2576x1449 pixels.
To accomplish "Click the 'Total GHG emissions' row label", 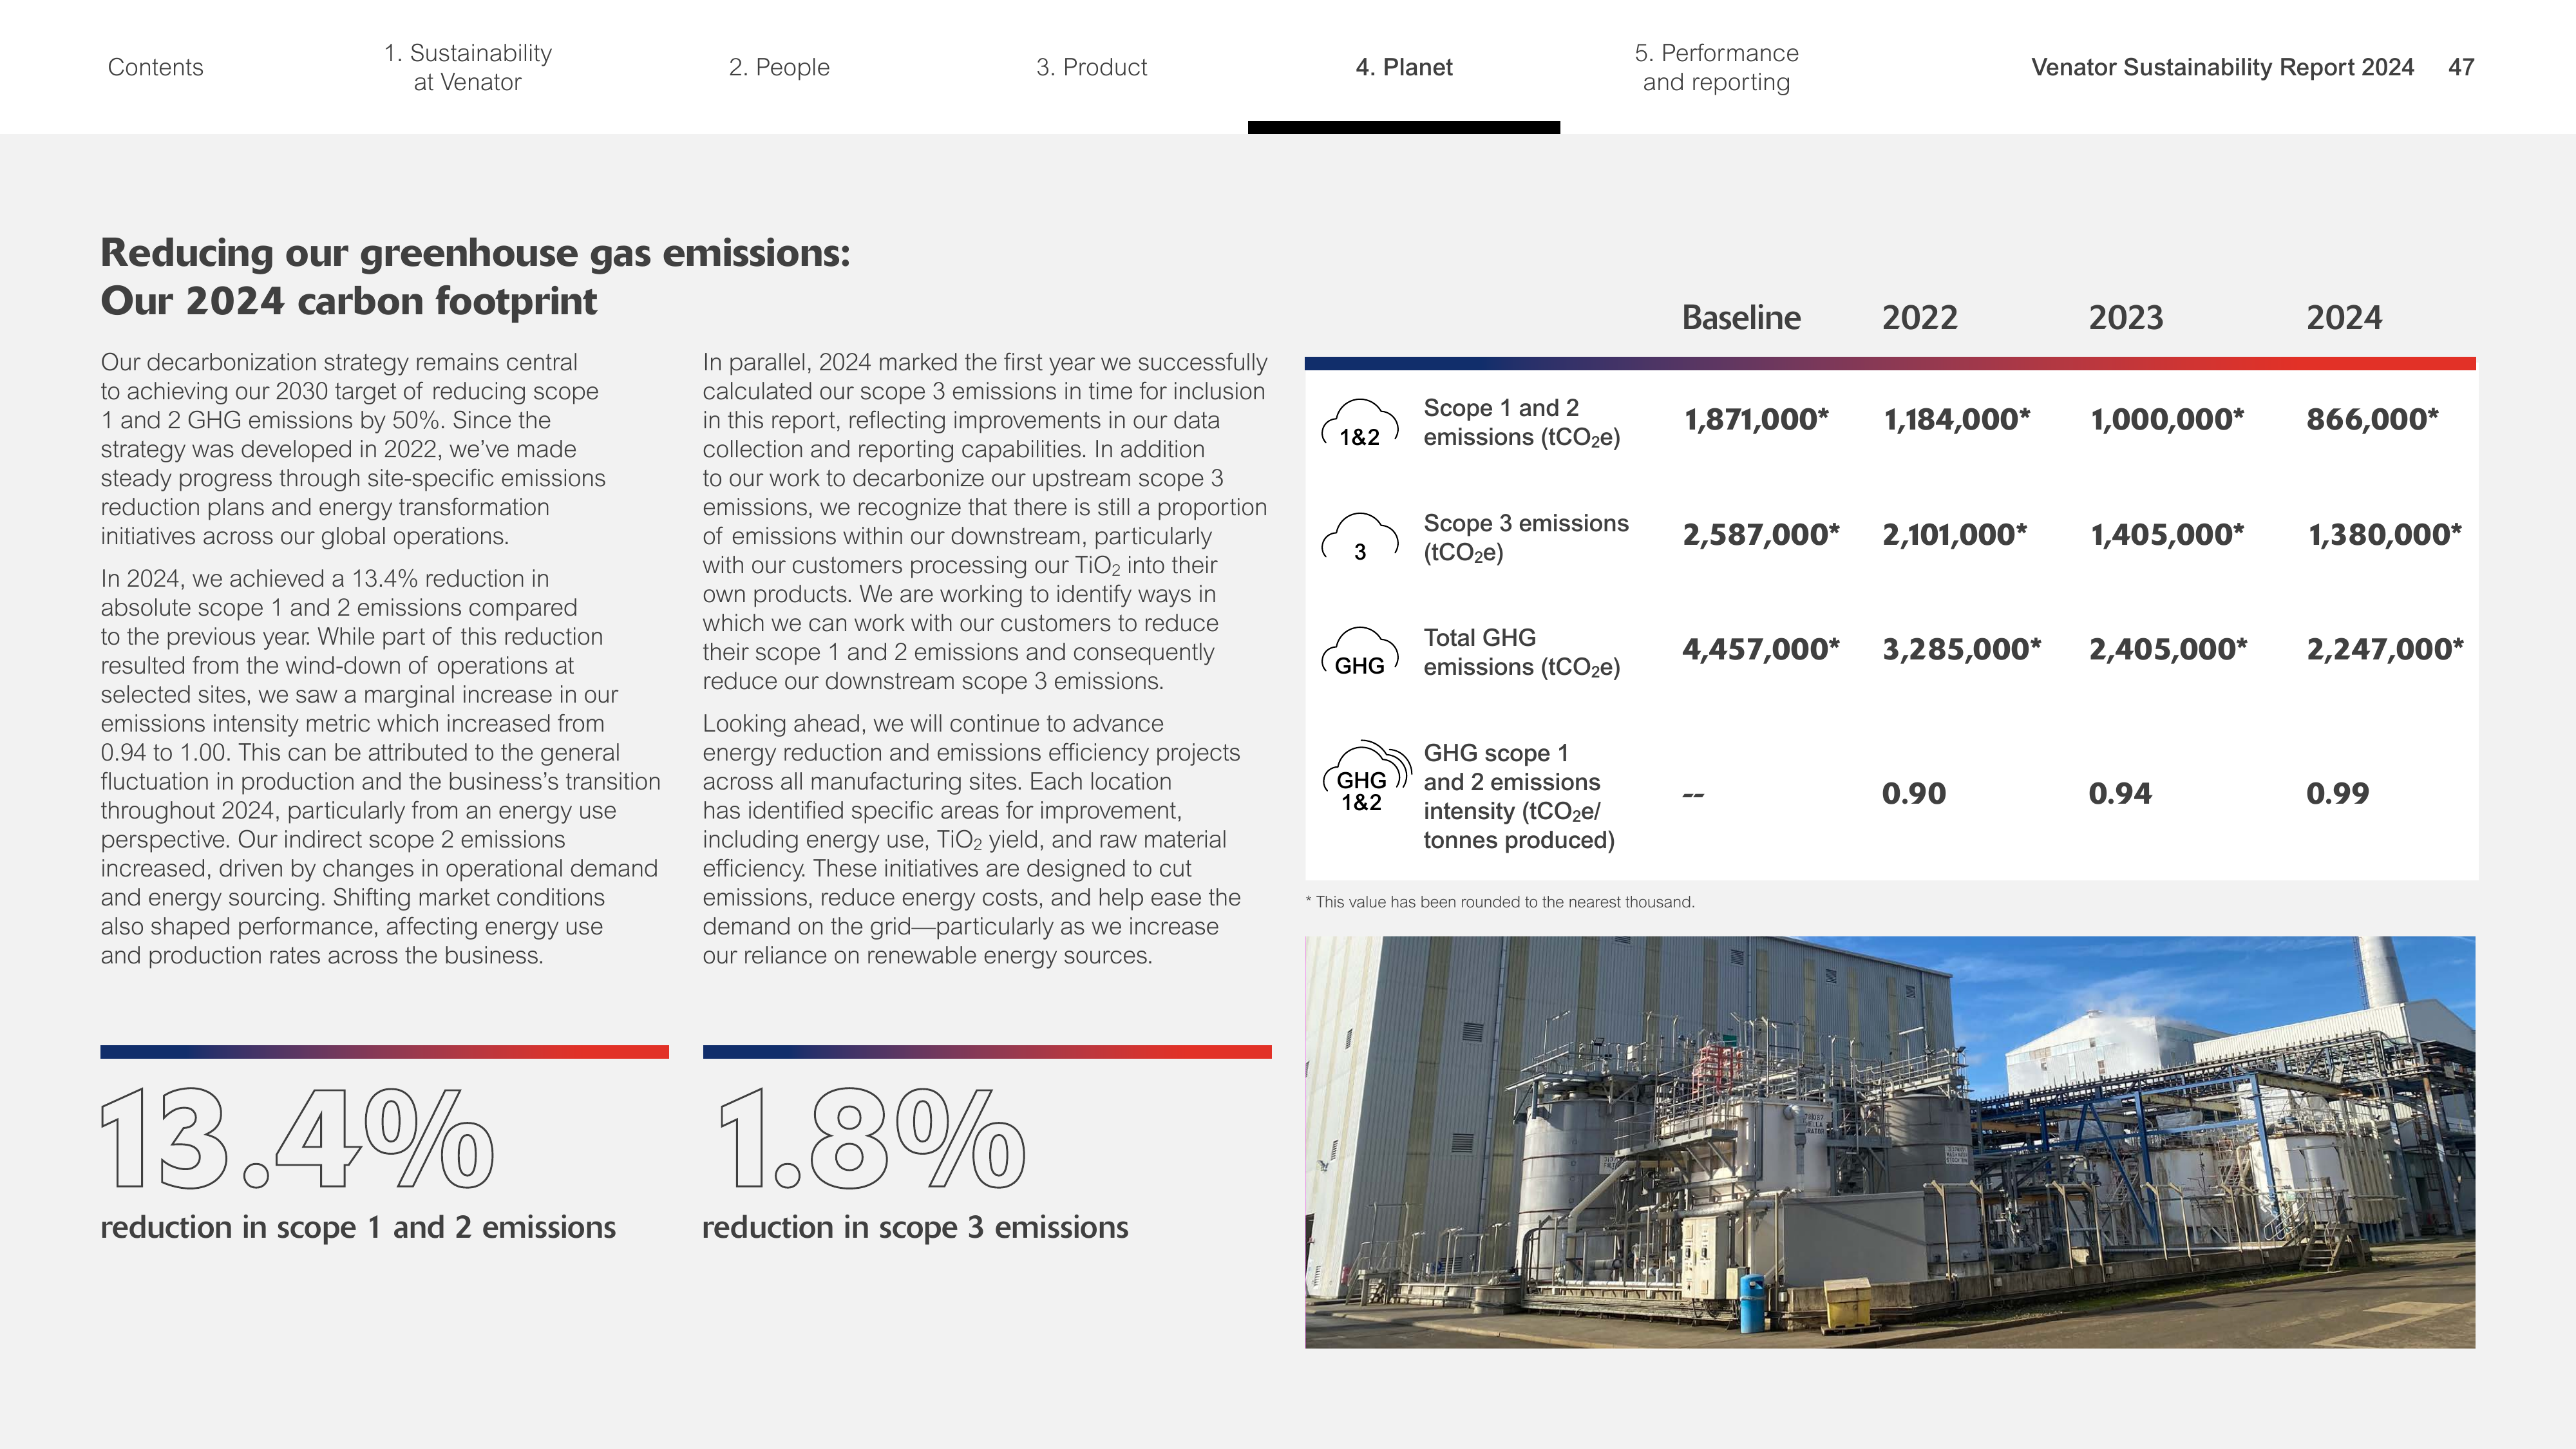I will [x=1522, y=652].
